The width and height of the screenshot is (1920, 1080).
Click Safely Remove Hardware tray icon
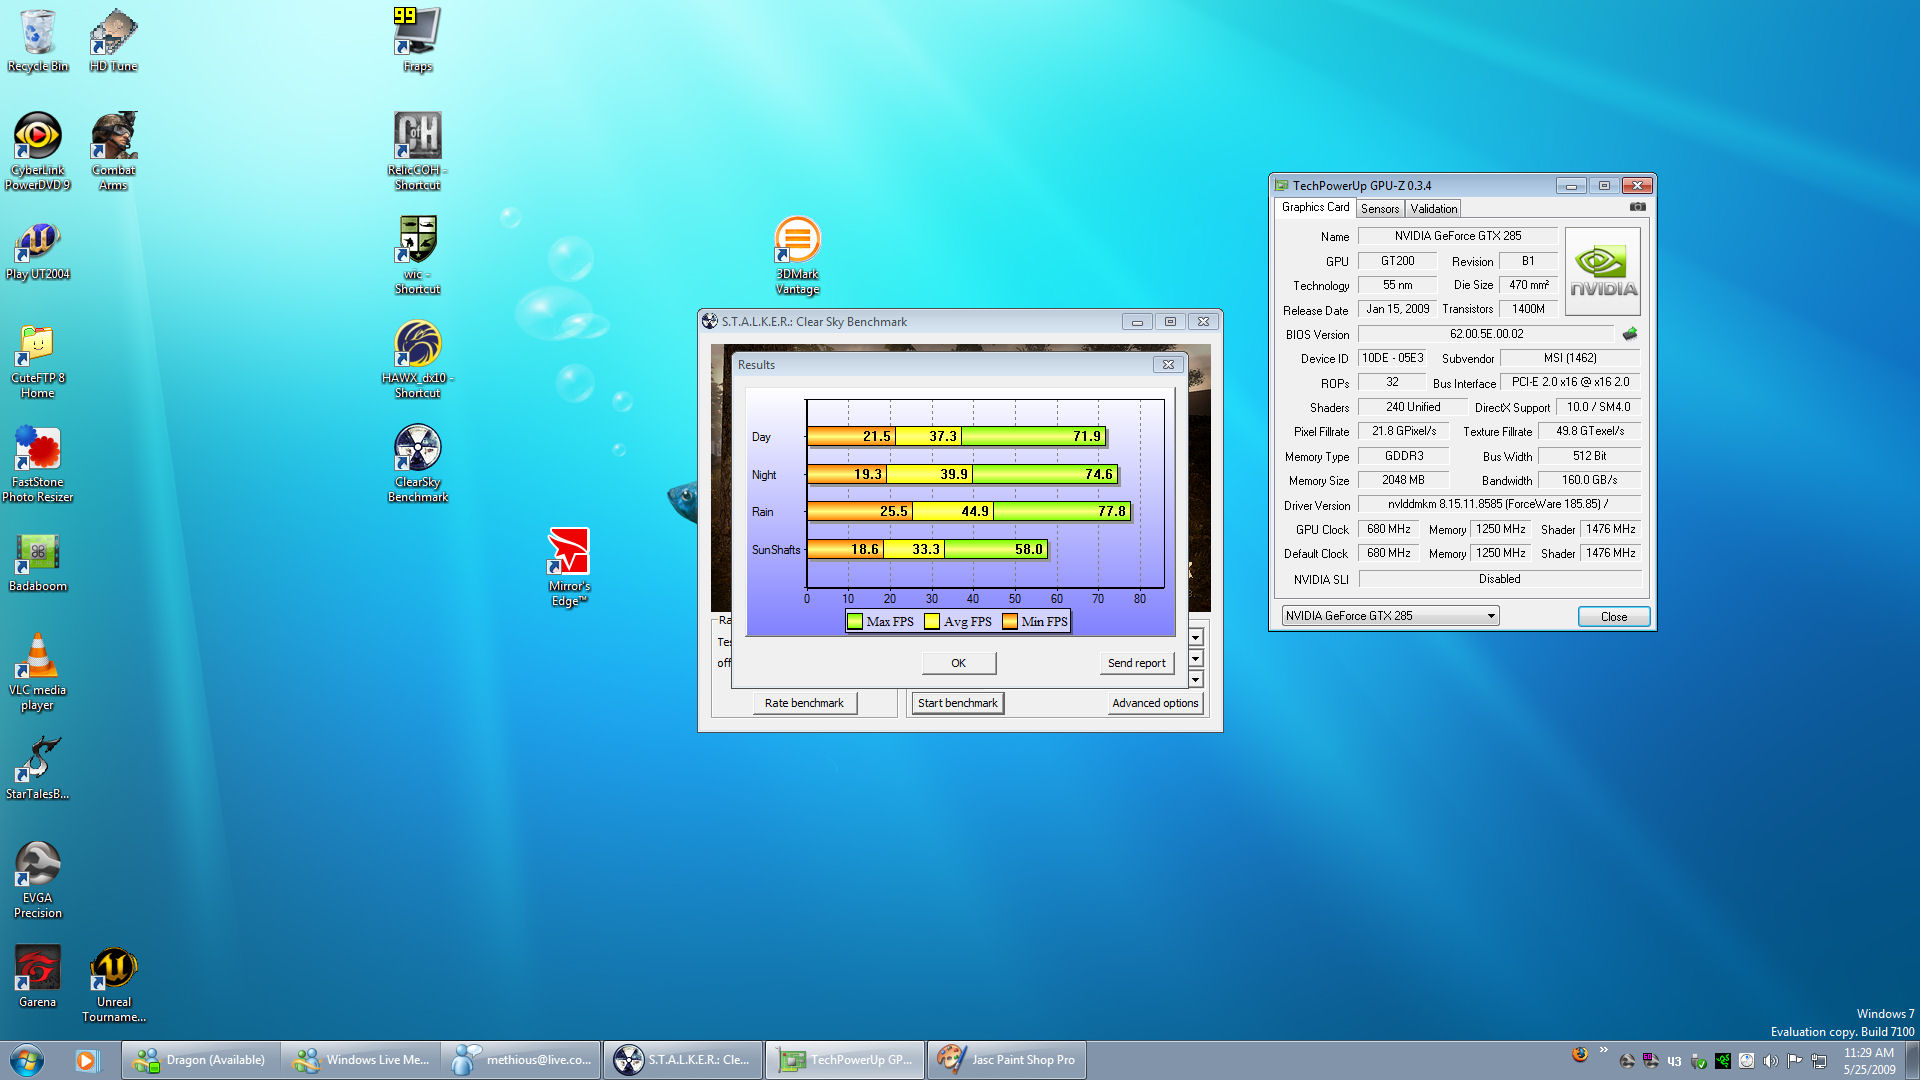click(x=1698, y=1061)
